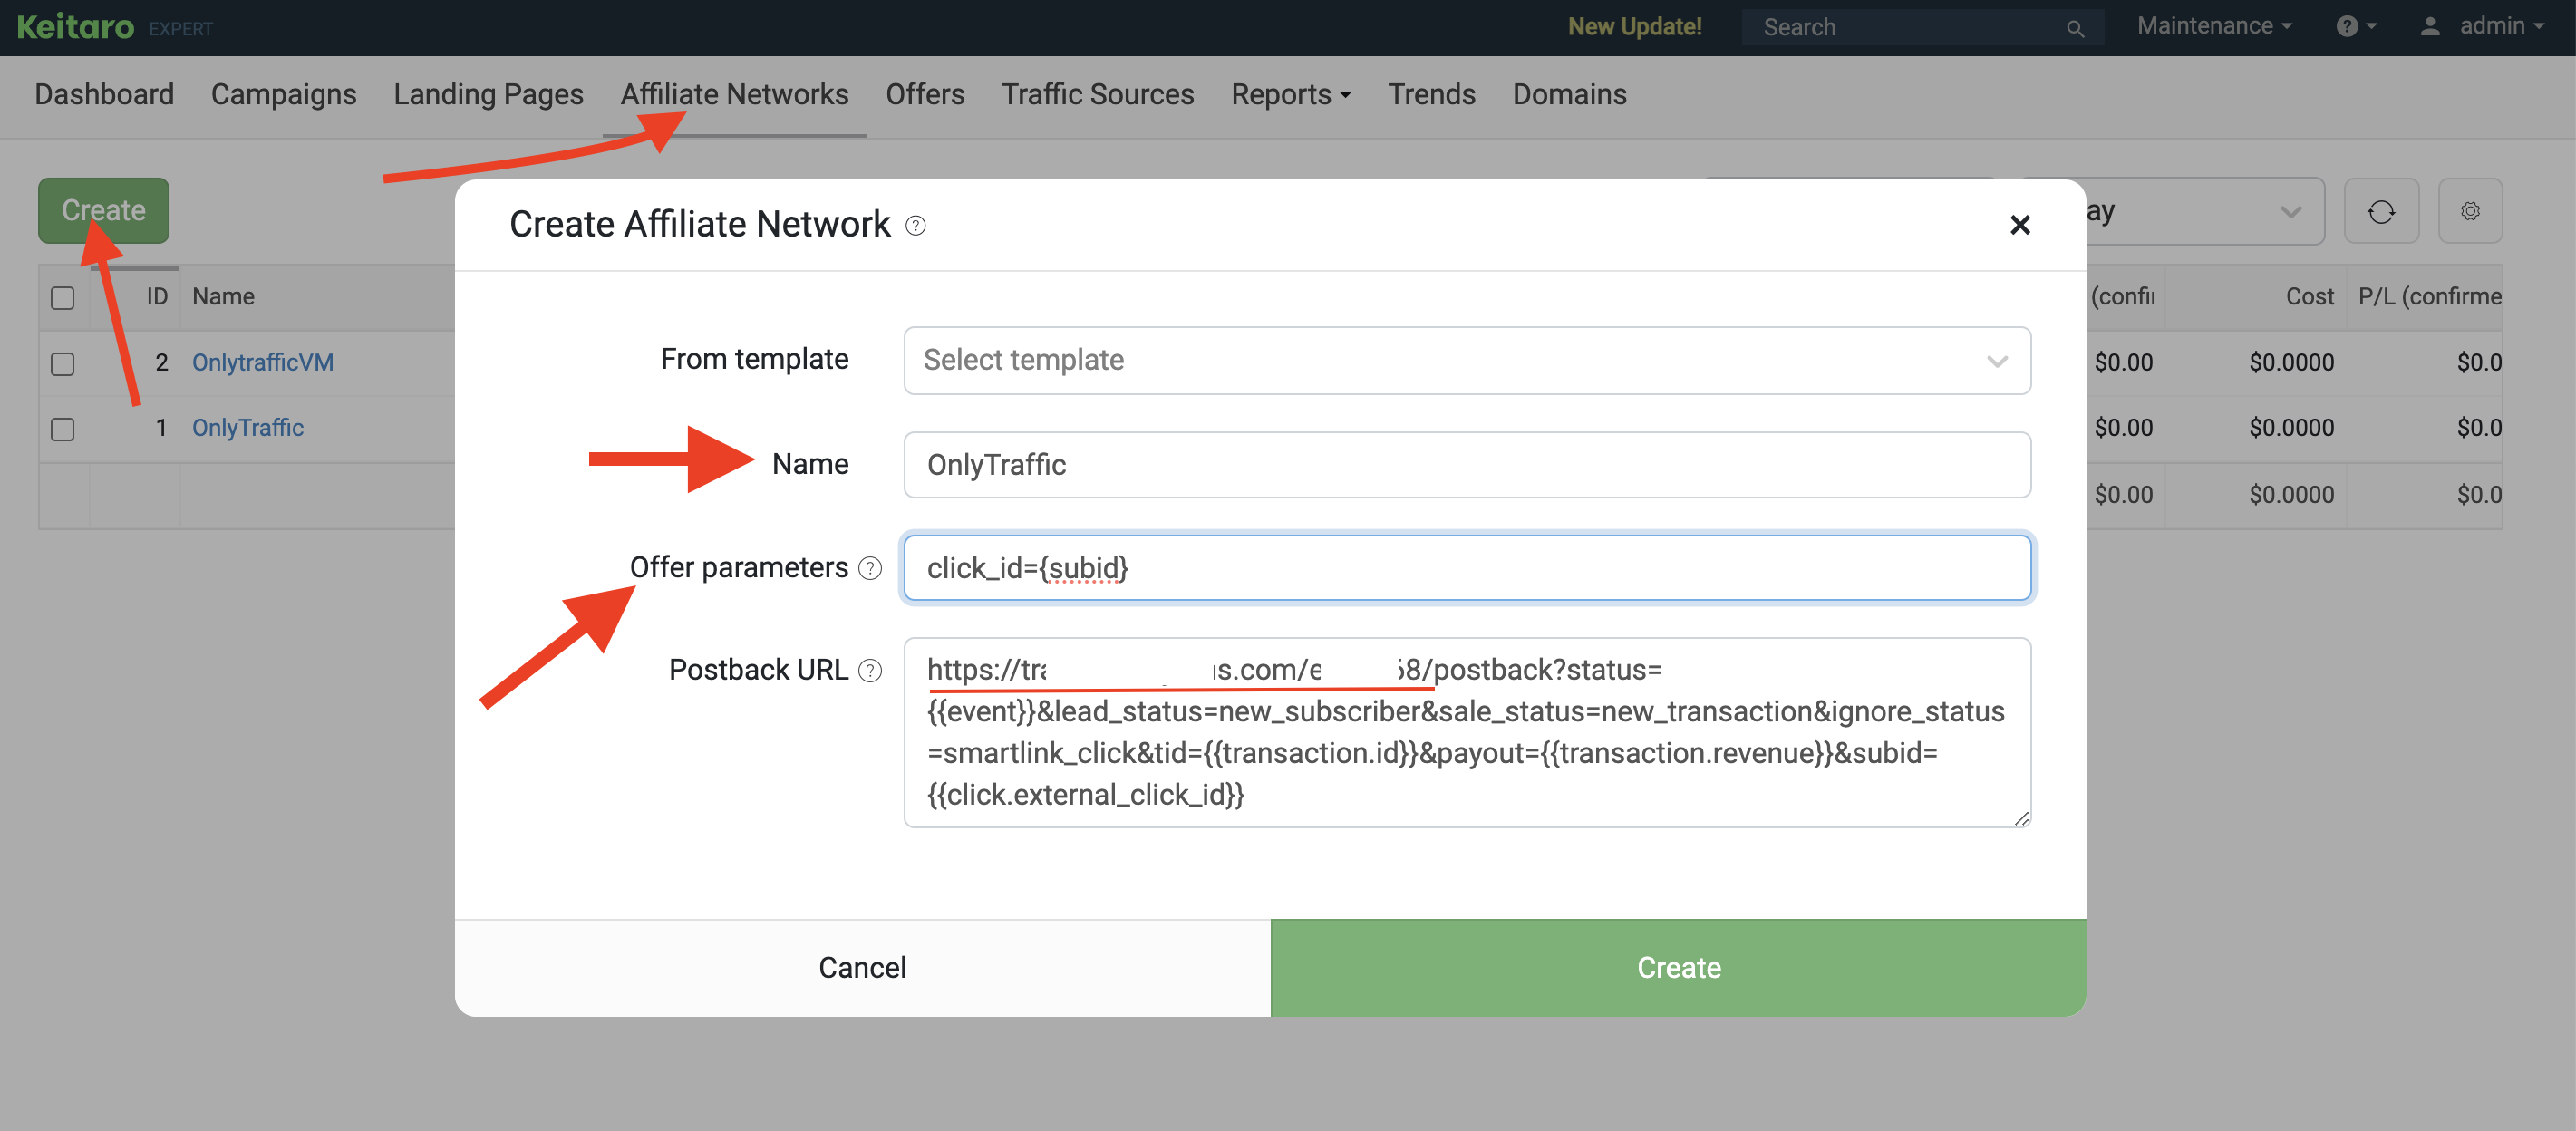
Task: Open the Trends tab
Action: (1431, 95)
